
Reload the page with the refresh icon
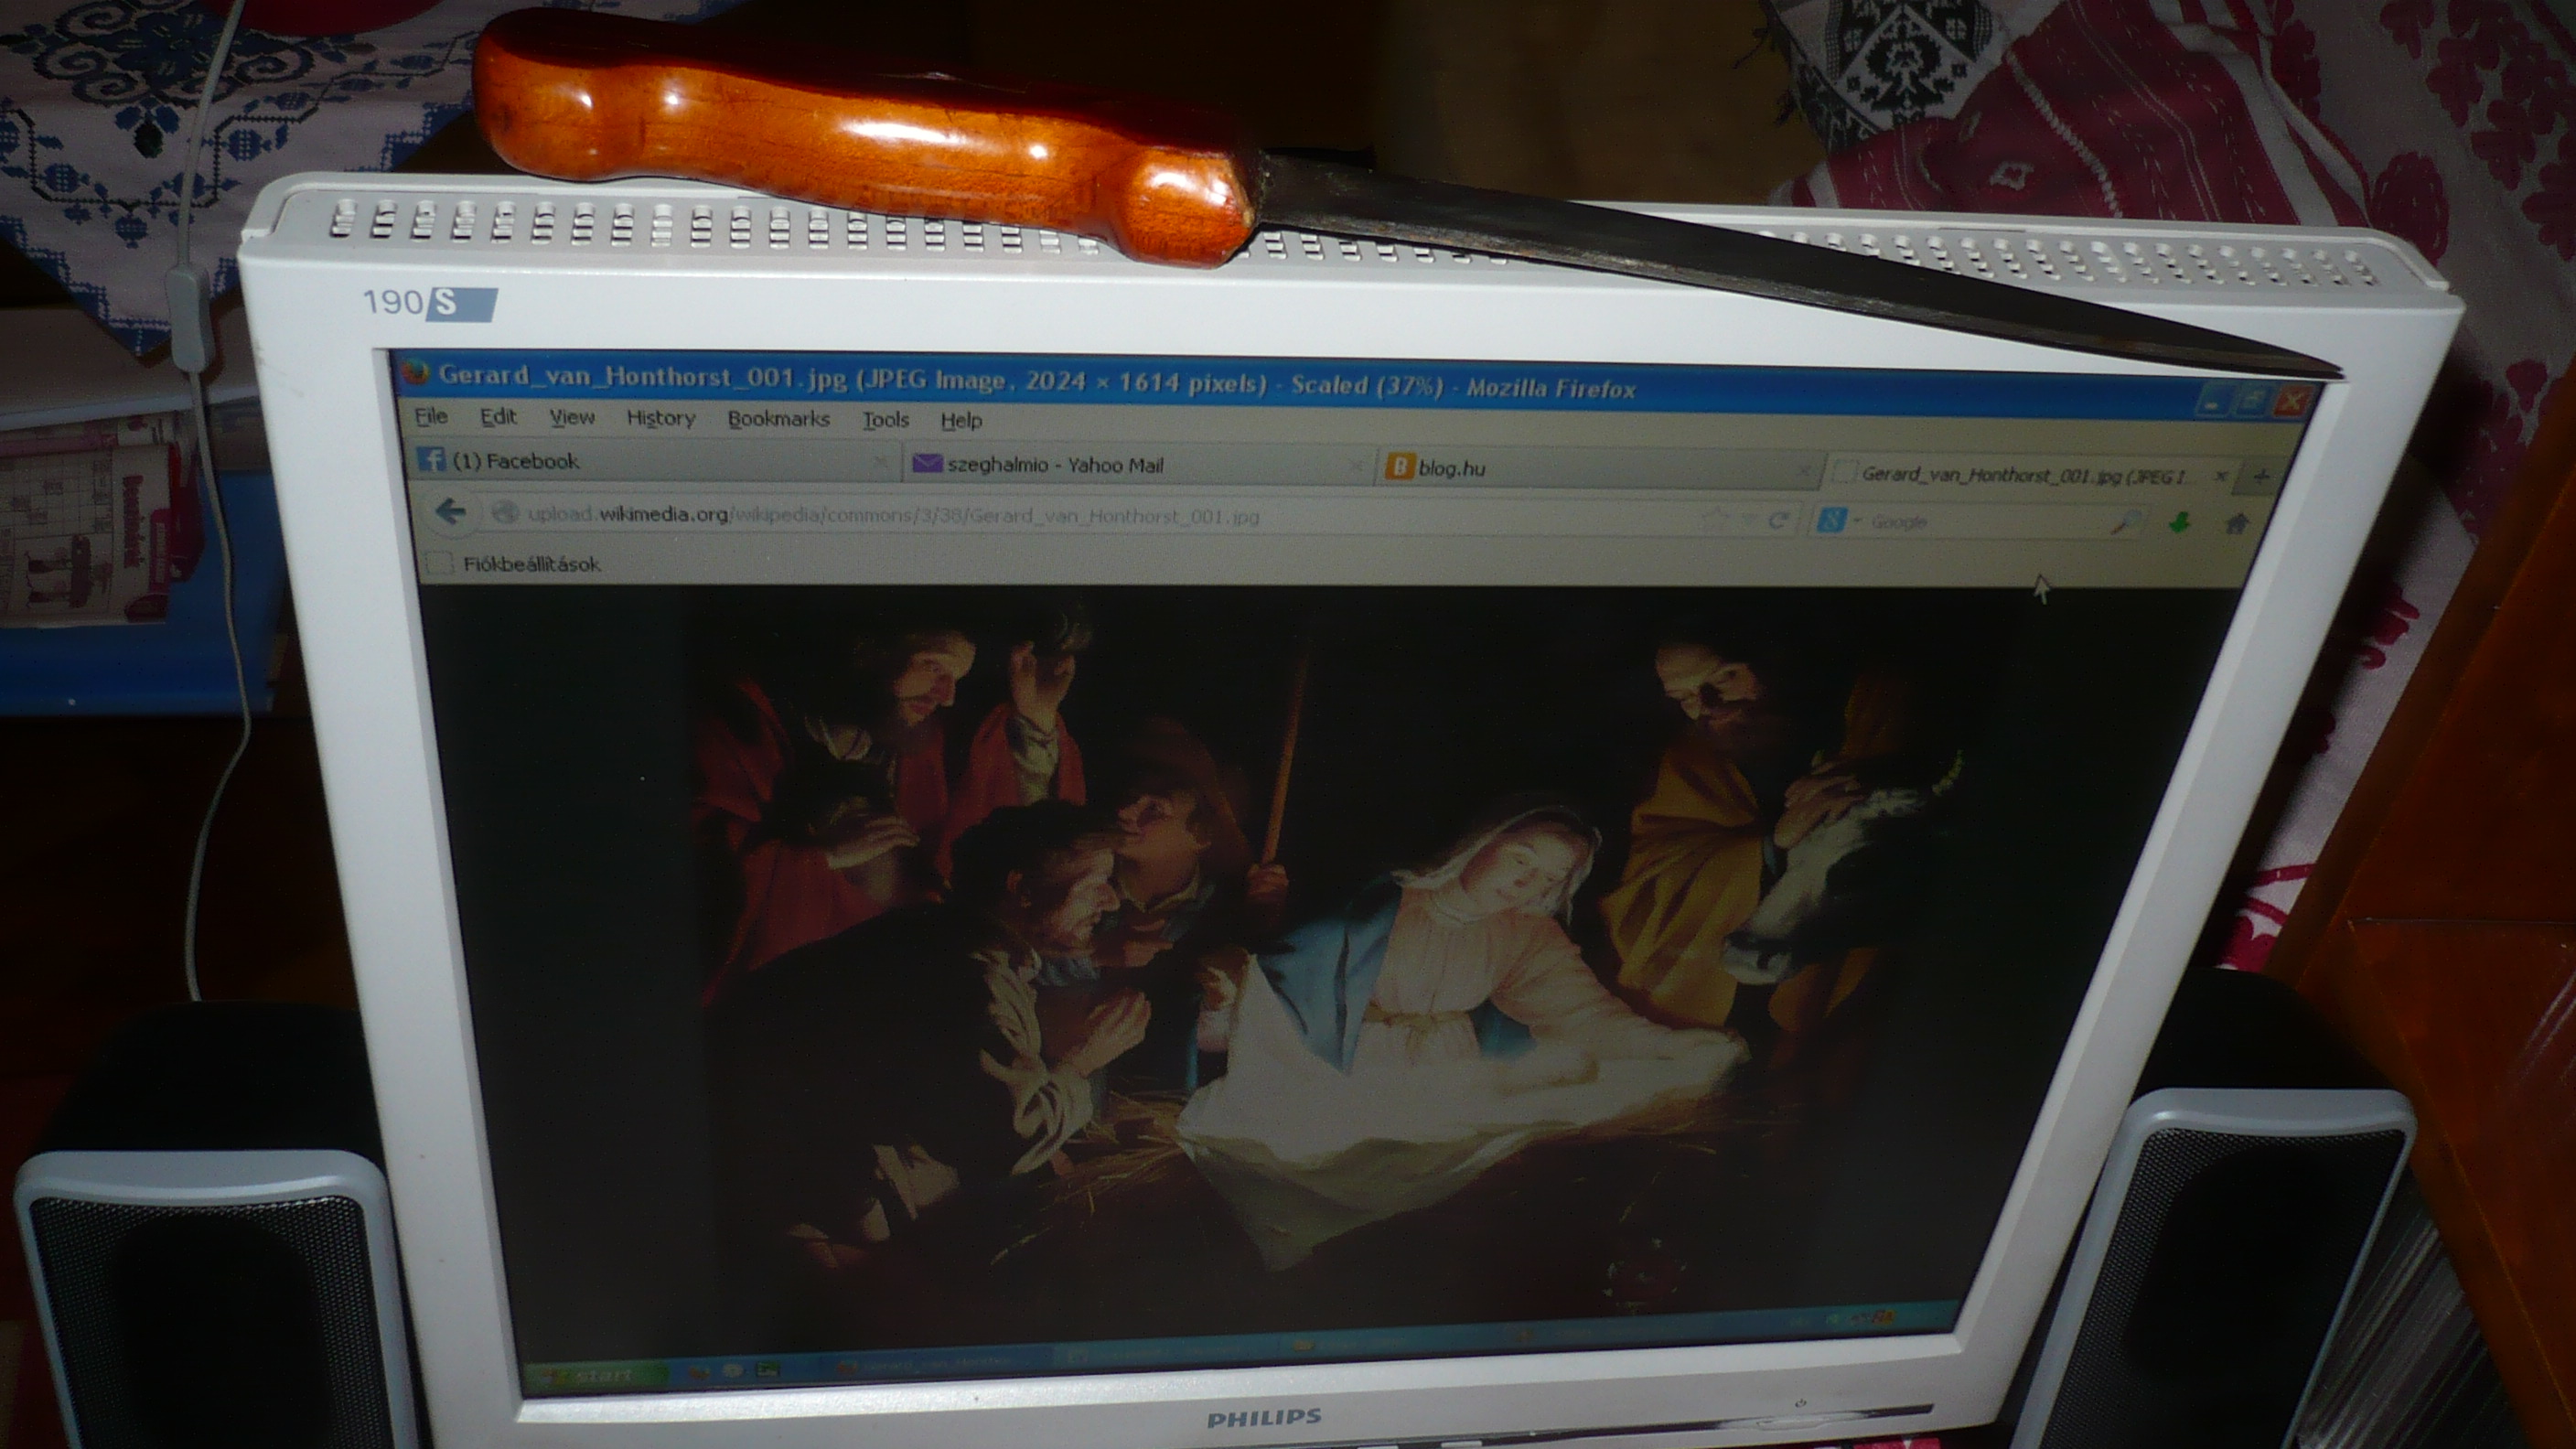tap(1778, 520)
